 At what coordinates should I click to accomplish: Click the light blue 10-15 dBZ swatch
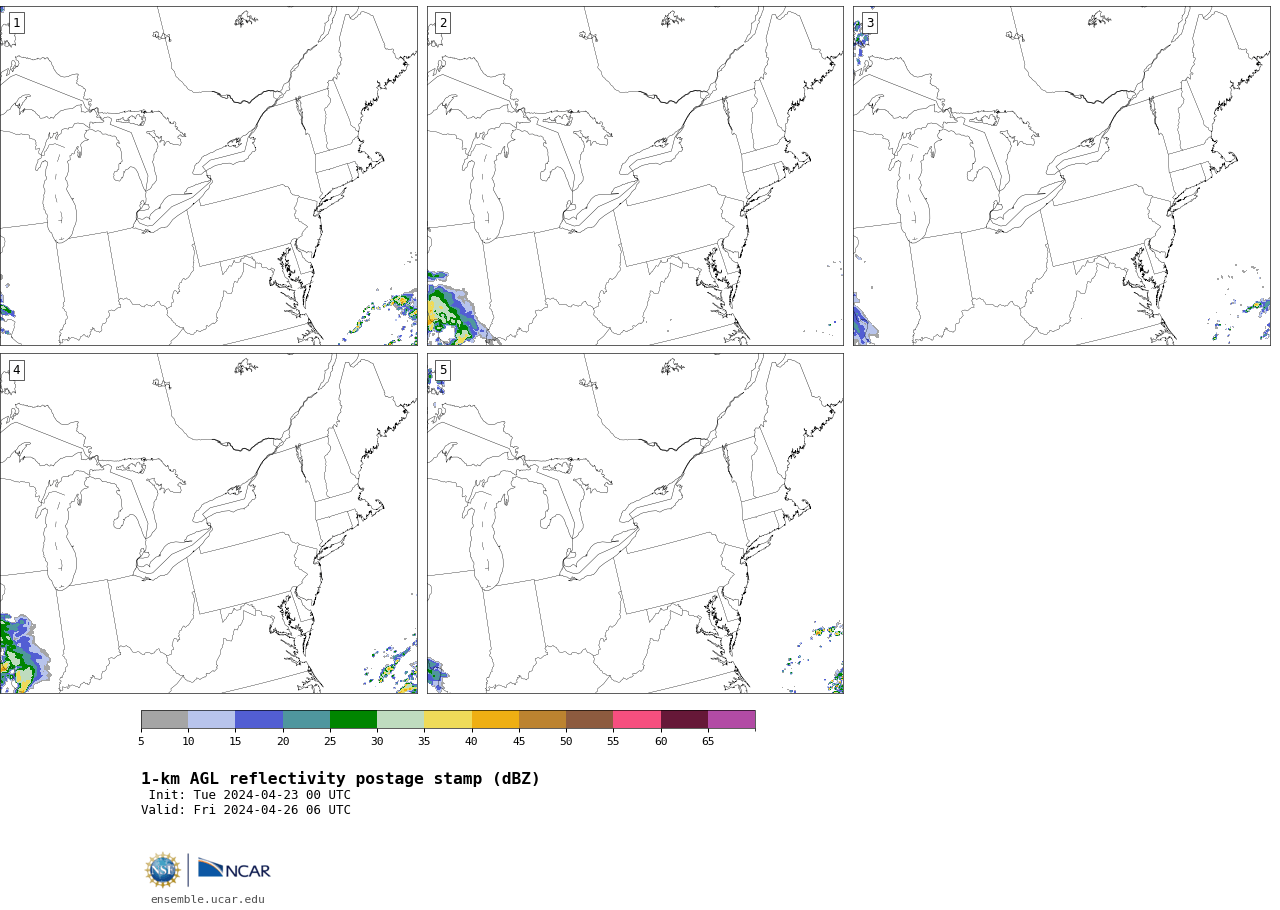coord(211,720)
